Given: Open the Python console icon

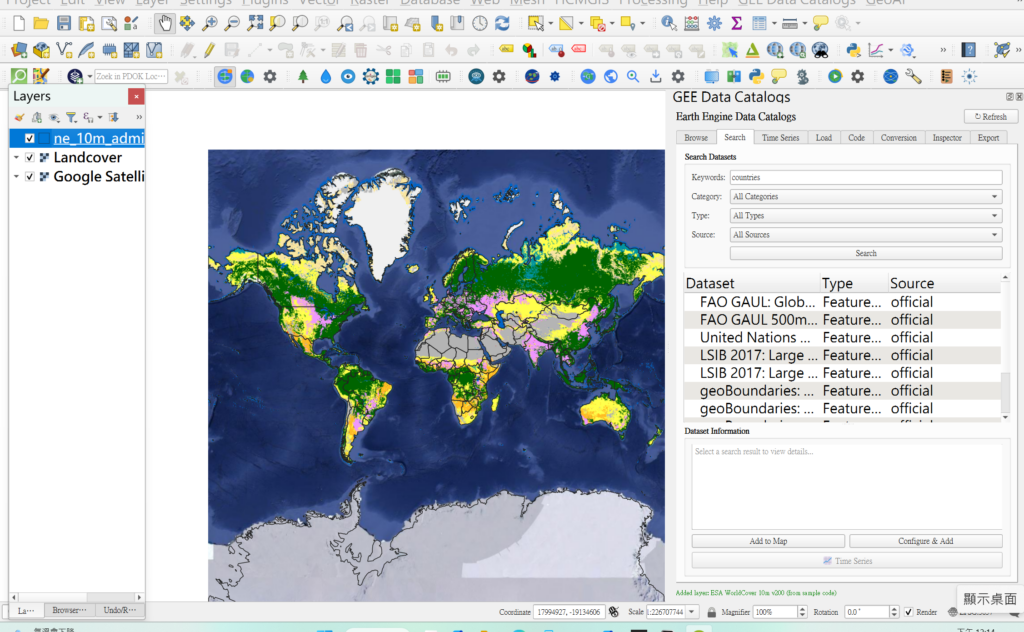Looking at the screenshot, I should tap(853, 49).
